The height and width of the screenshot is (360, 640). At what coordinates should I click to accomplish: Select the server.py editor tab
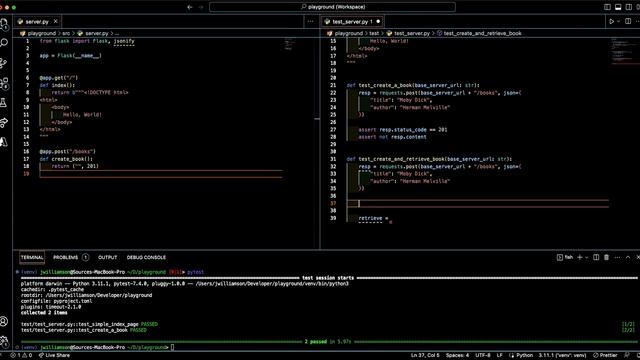point(37,21)
